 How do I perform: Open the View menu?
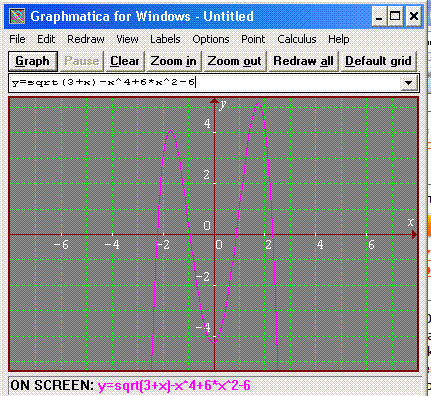(x=127, y=39)
